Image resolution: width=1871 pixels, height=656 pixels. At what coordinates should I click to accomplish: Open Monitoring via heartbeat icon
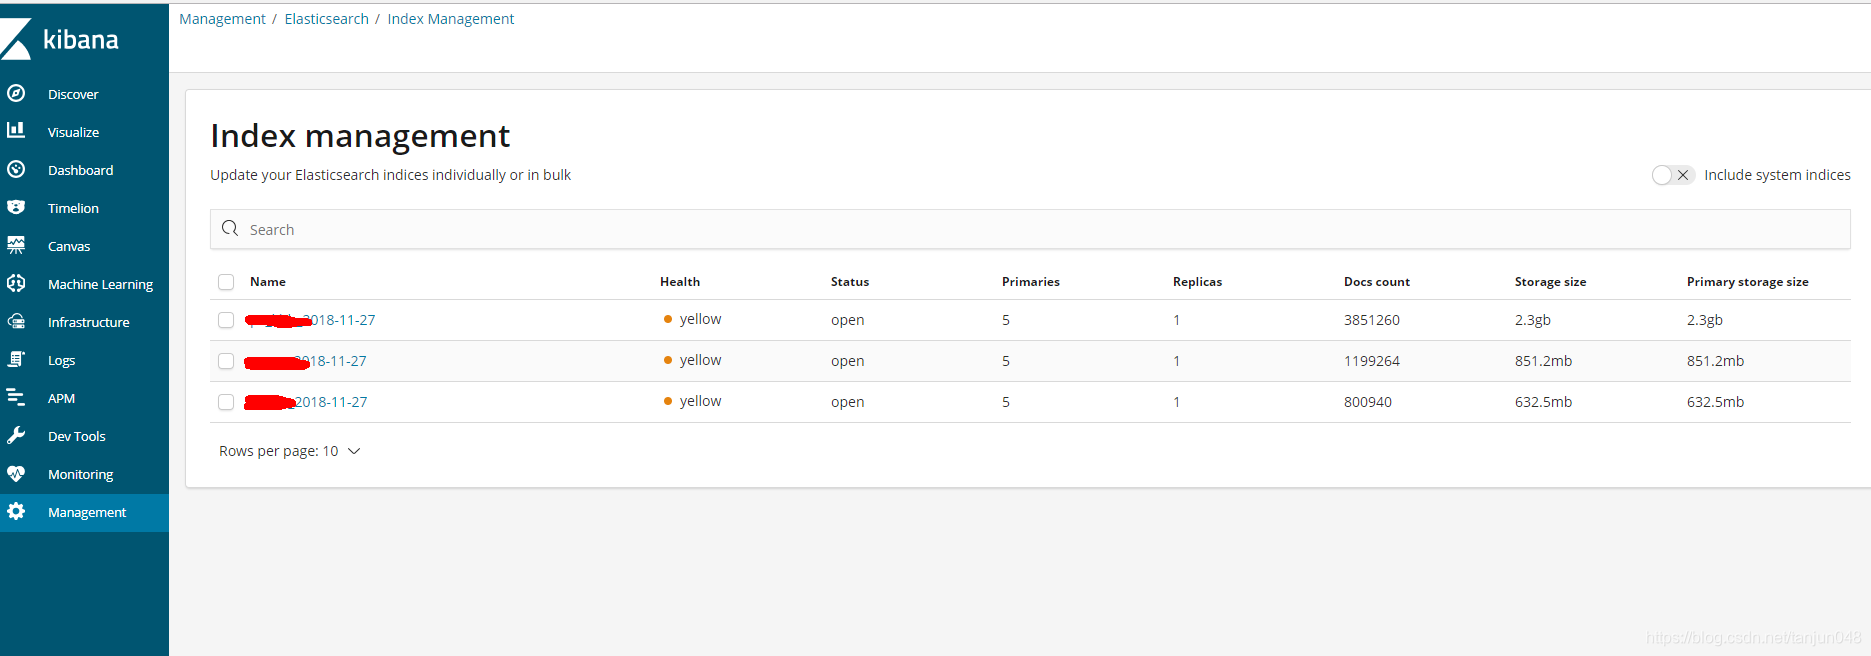[16, 474]
